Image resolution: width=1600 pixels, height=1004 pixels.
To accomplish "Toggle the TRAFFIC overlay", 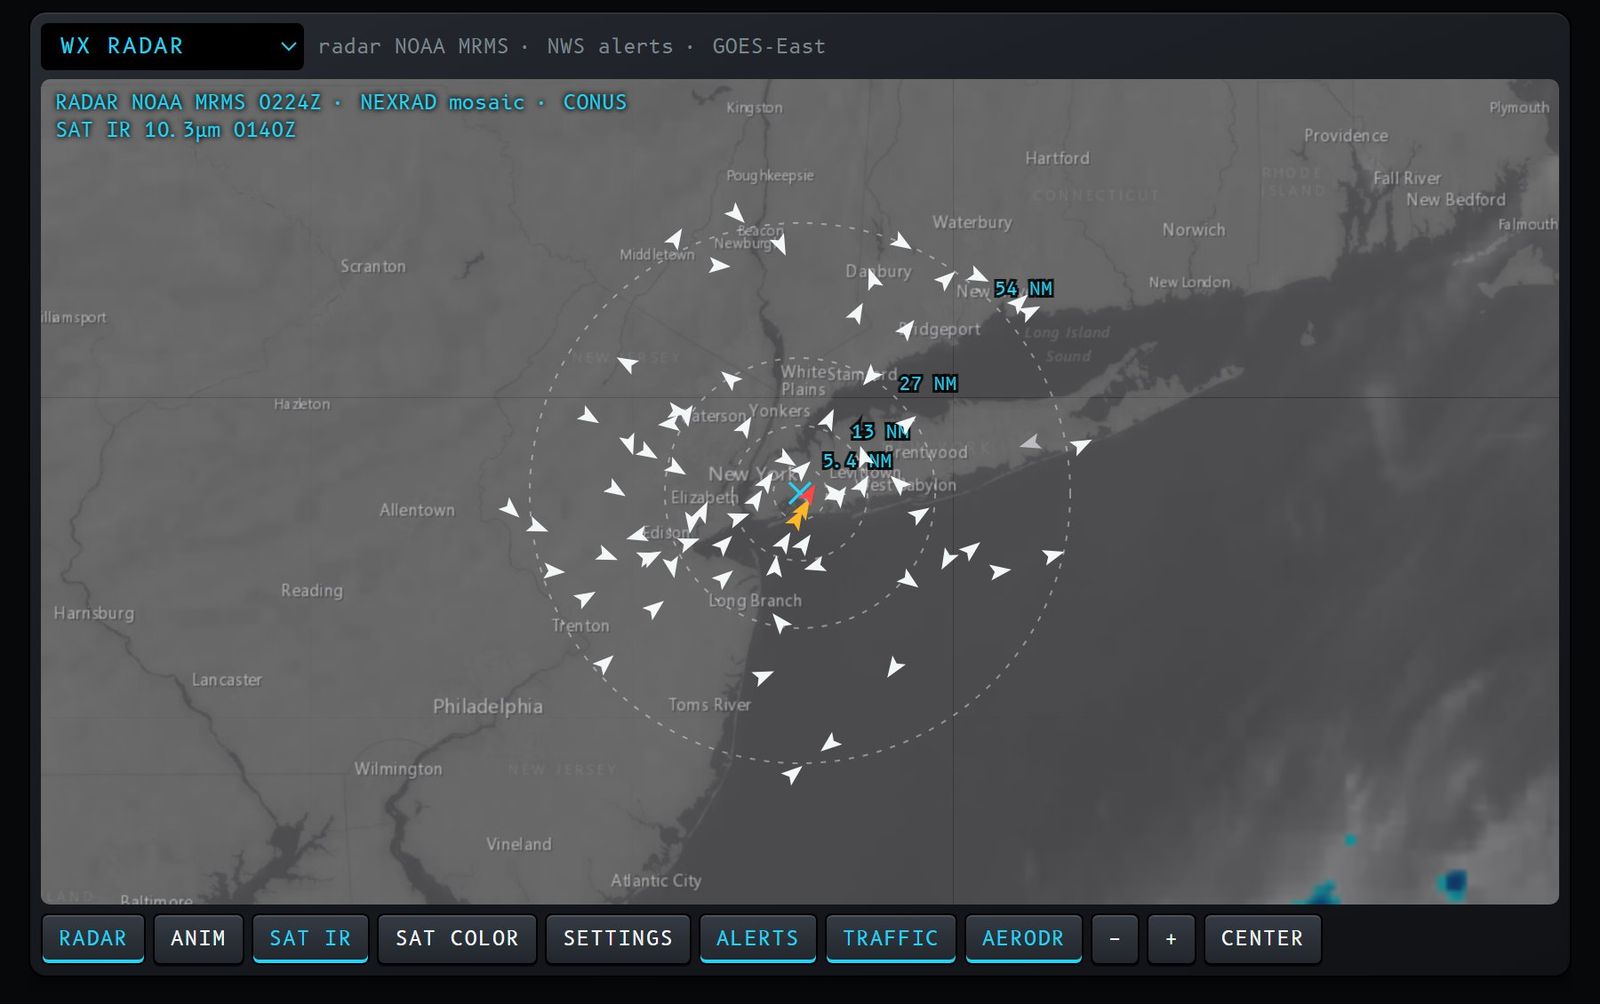I will click(890, 939).
